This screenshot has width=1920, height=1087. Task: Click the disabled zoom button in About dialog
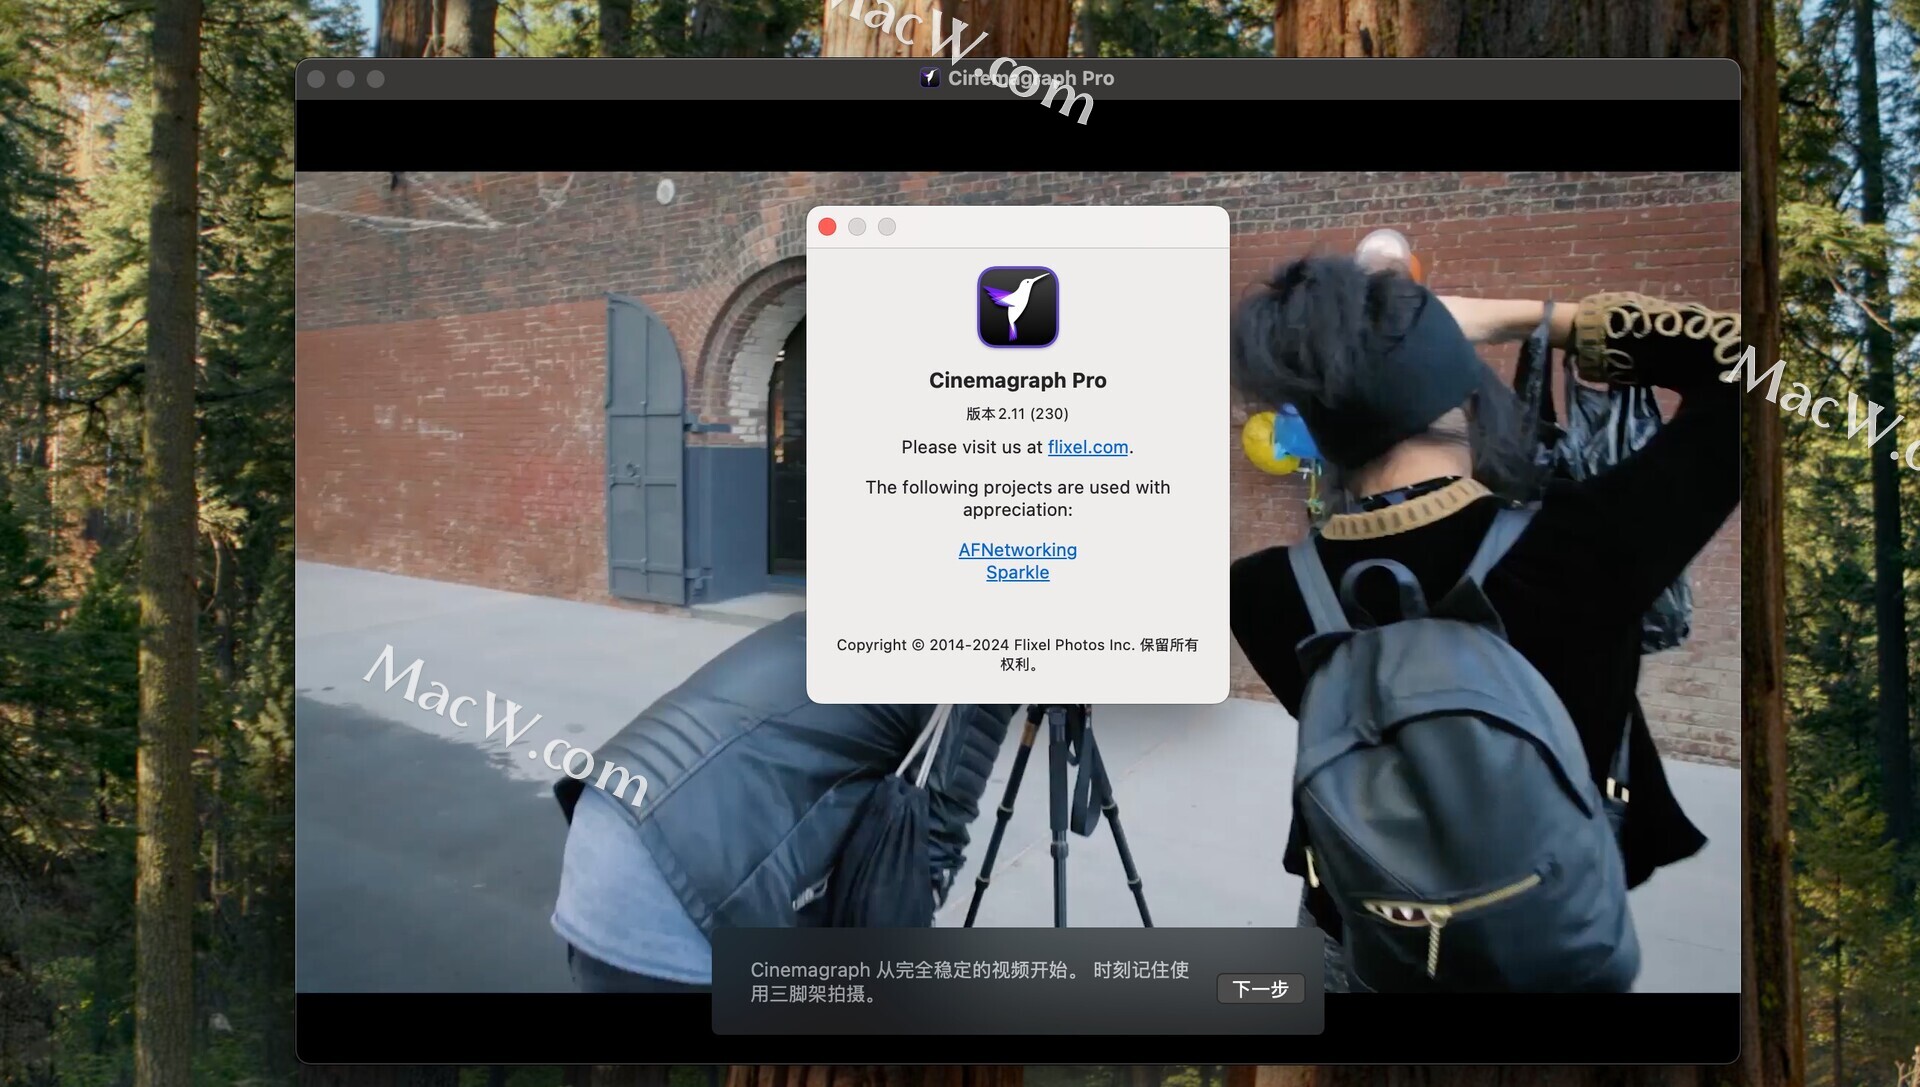click(887, 227)
